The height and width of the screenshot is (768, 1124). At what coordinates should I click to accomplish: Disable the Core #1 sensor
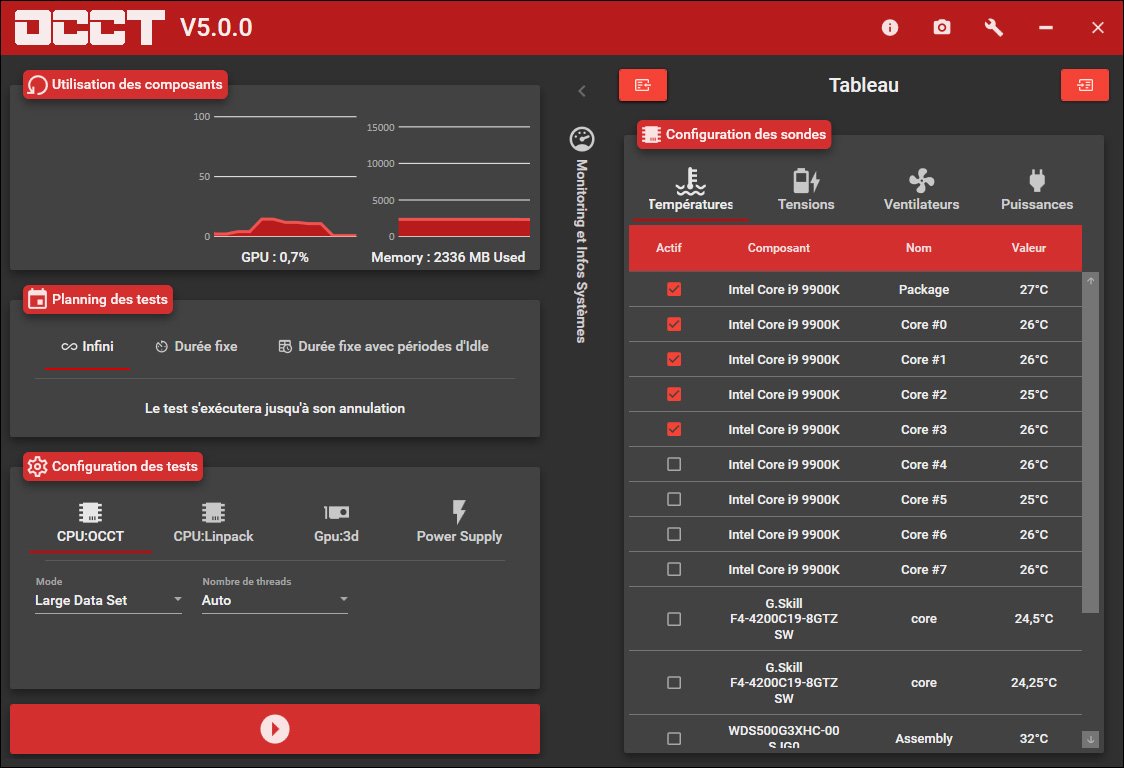pyautogui.click(x=674, y=359)
